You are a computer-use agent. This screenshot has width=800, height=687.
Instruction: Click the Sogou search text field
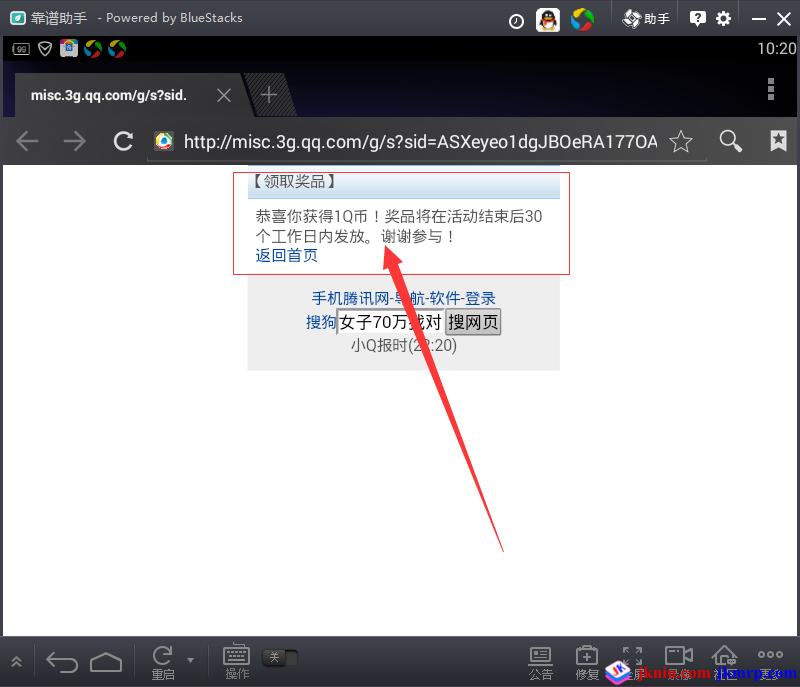390,322
